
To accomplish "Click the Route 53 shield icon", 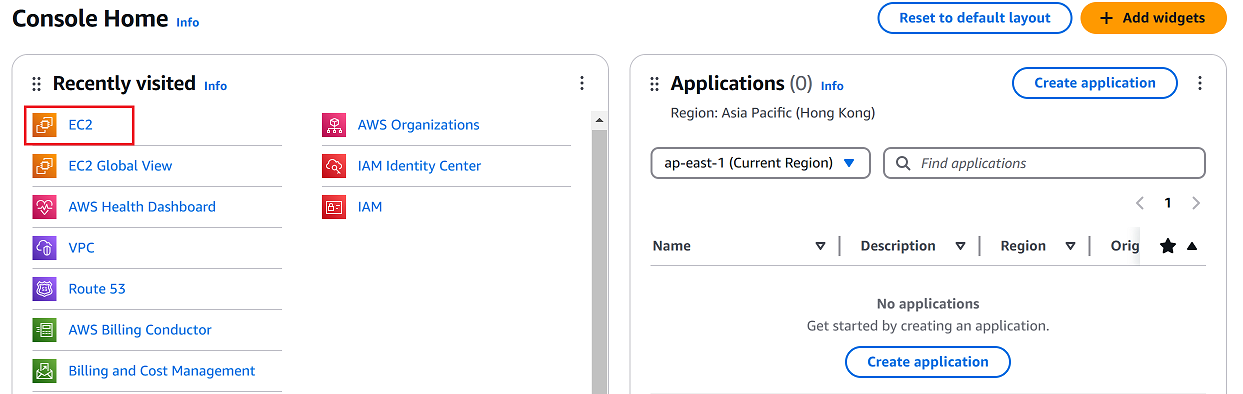I will tap(44, 289).
